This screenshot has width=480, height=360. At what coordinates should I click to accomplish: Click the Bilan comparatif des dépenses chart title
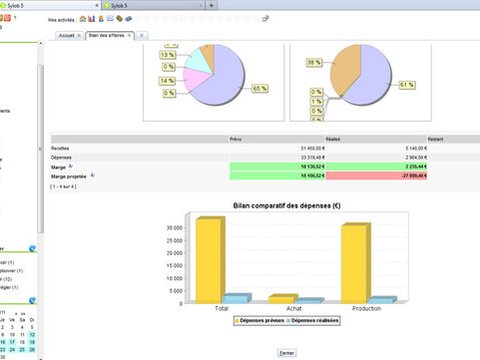click(x=287, y=206)
